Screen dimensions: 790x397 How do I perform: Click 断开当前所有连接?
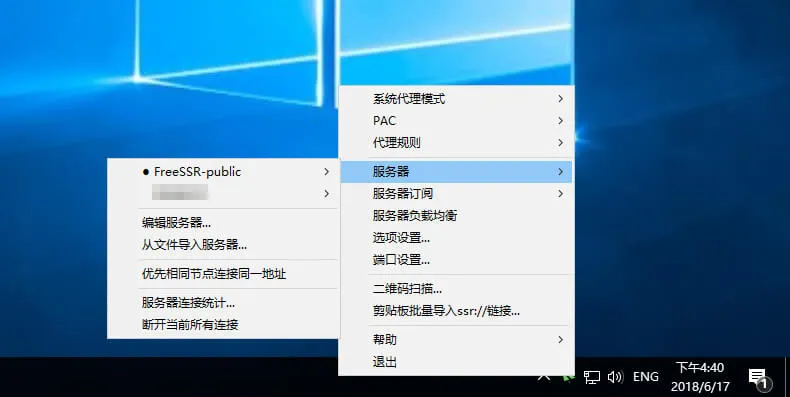224,325
